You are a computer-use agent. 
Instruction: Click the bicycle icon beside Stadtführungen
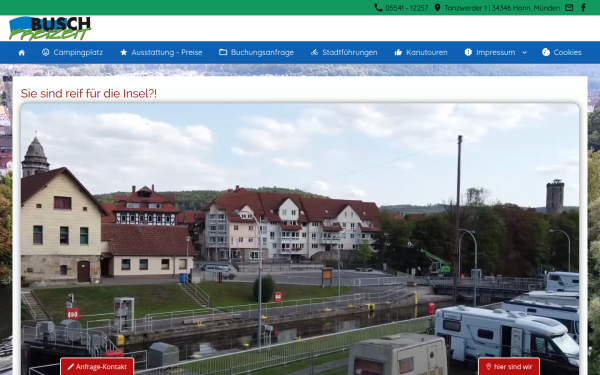click(314, 52)
